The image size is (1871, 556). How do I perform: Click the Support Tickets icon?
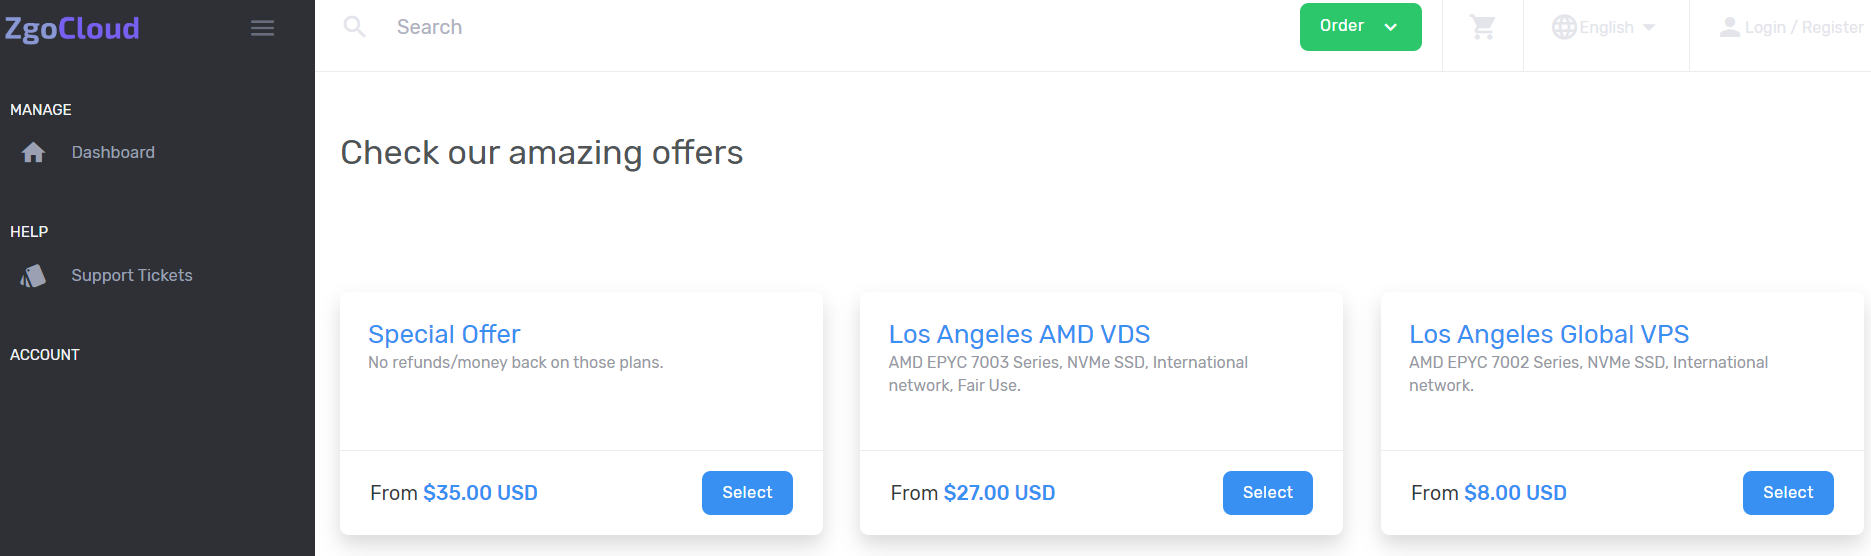33,276
